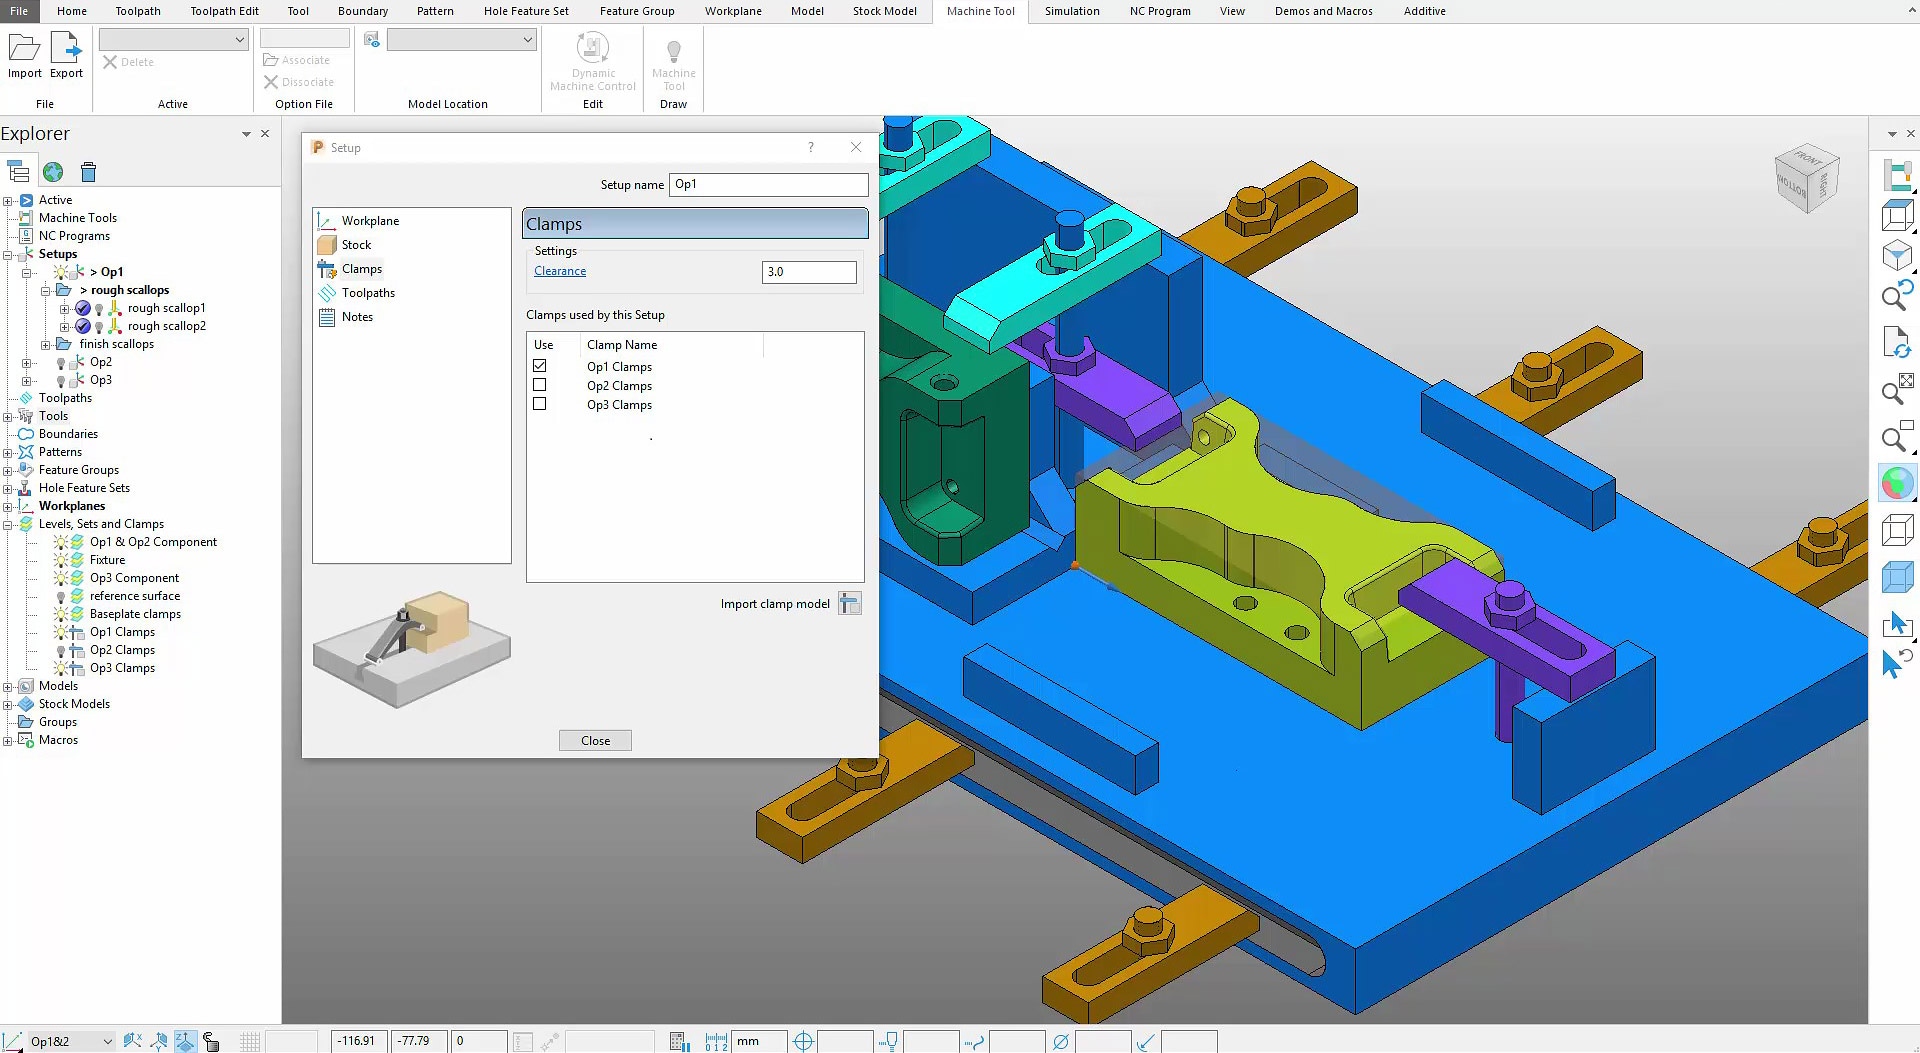Click the Setup name input field
This screenshot has height=1053, width=1920.
pyautogui.click(x=768, y=185)
